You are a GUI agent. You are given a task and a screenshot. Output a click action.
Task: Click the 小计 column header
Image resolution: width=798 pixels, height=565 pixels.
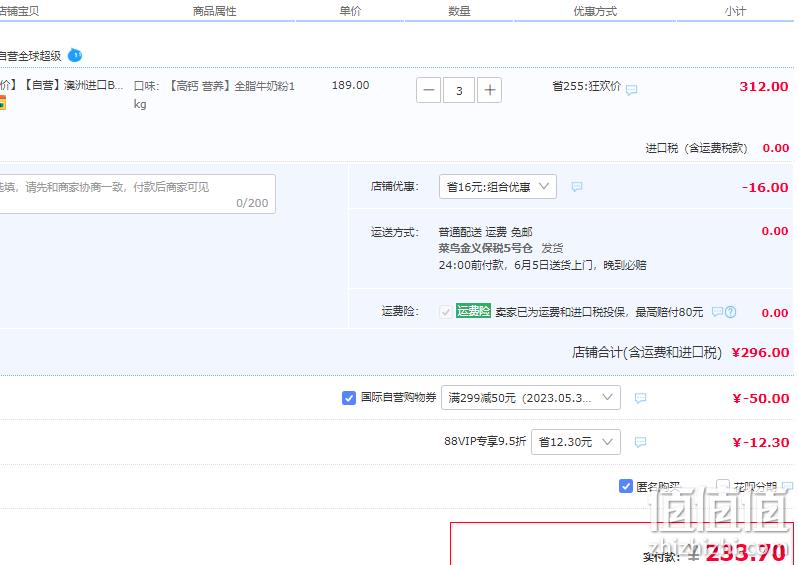point(735,11)
